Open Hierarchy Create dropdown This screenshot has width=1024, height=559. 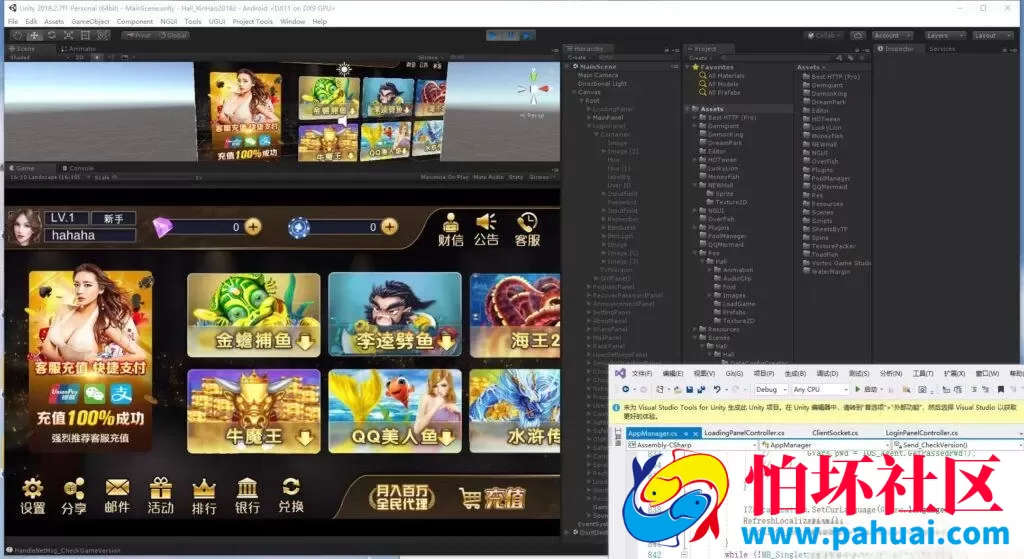pyautogui.click(x=578, y=57)
